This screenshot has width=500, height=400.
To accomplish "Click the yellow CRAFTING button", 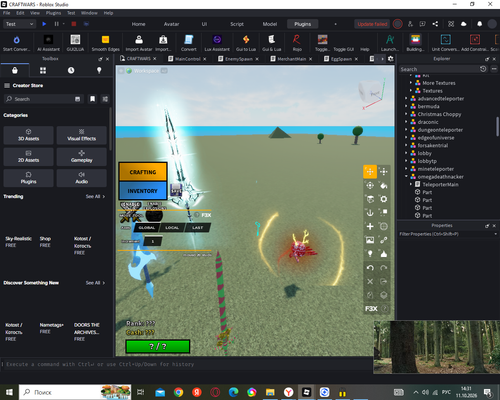I will pos(143,172).
